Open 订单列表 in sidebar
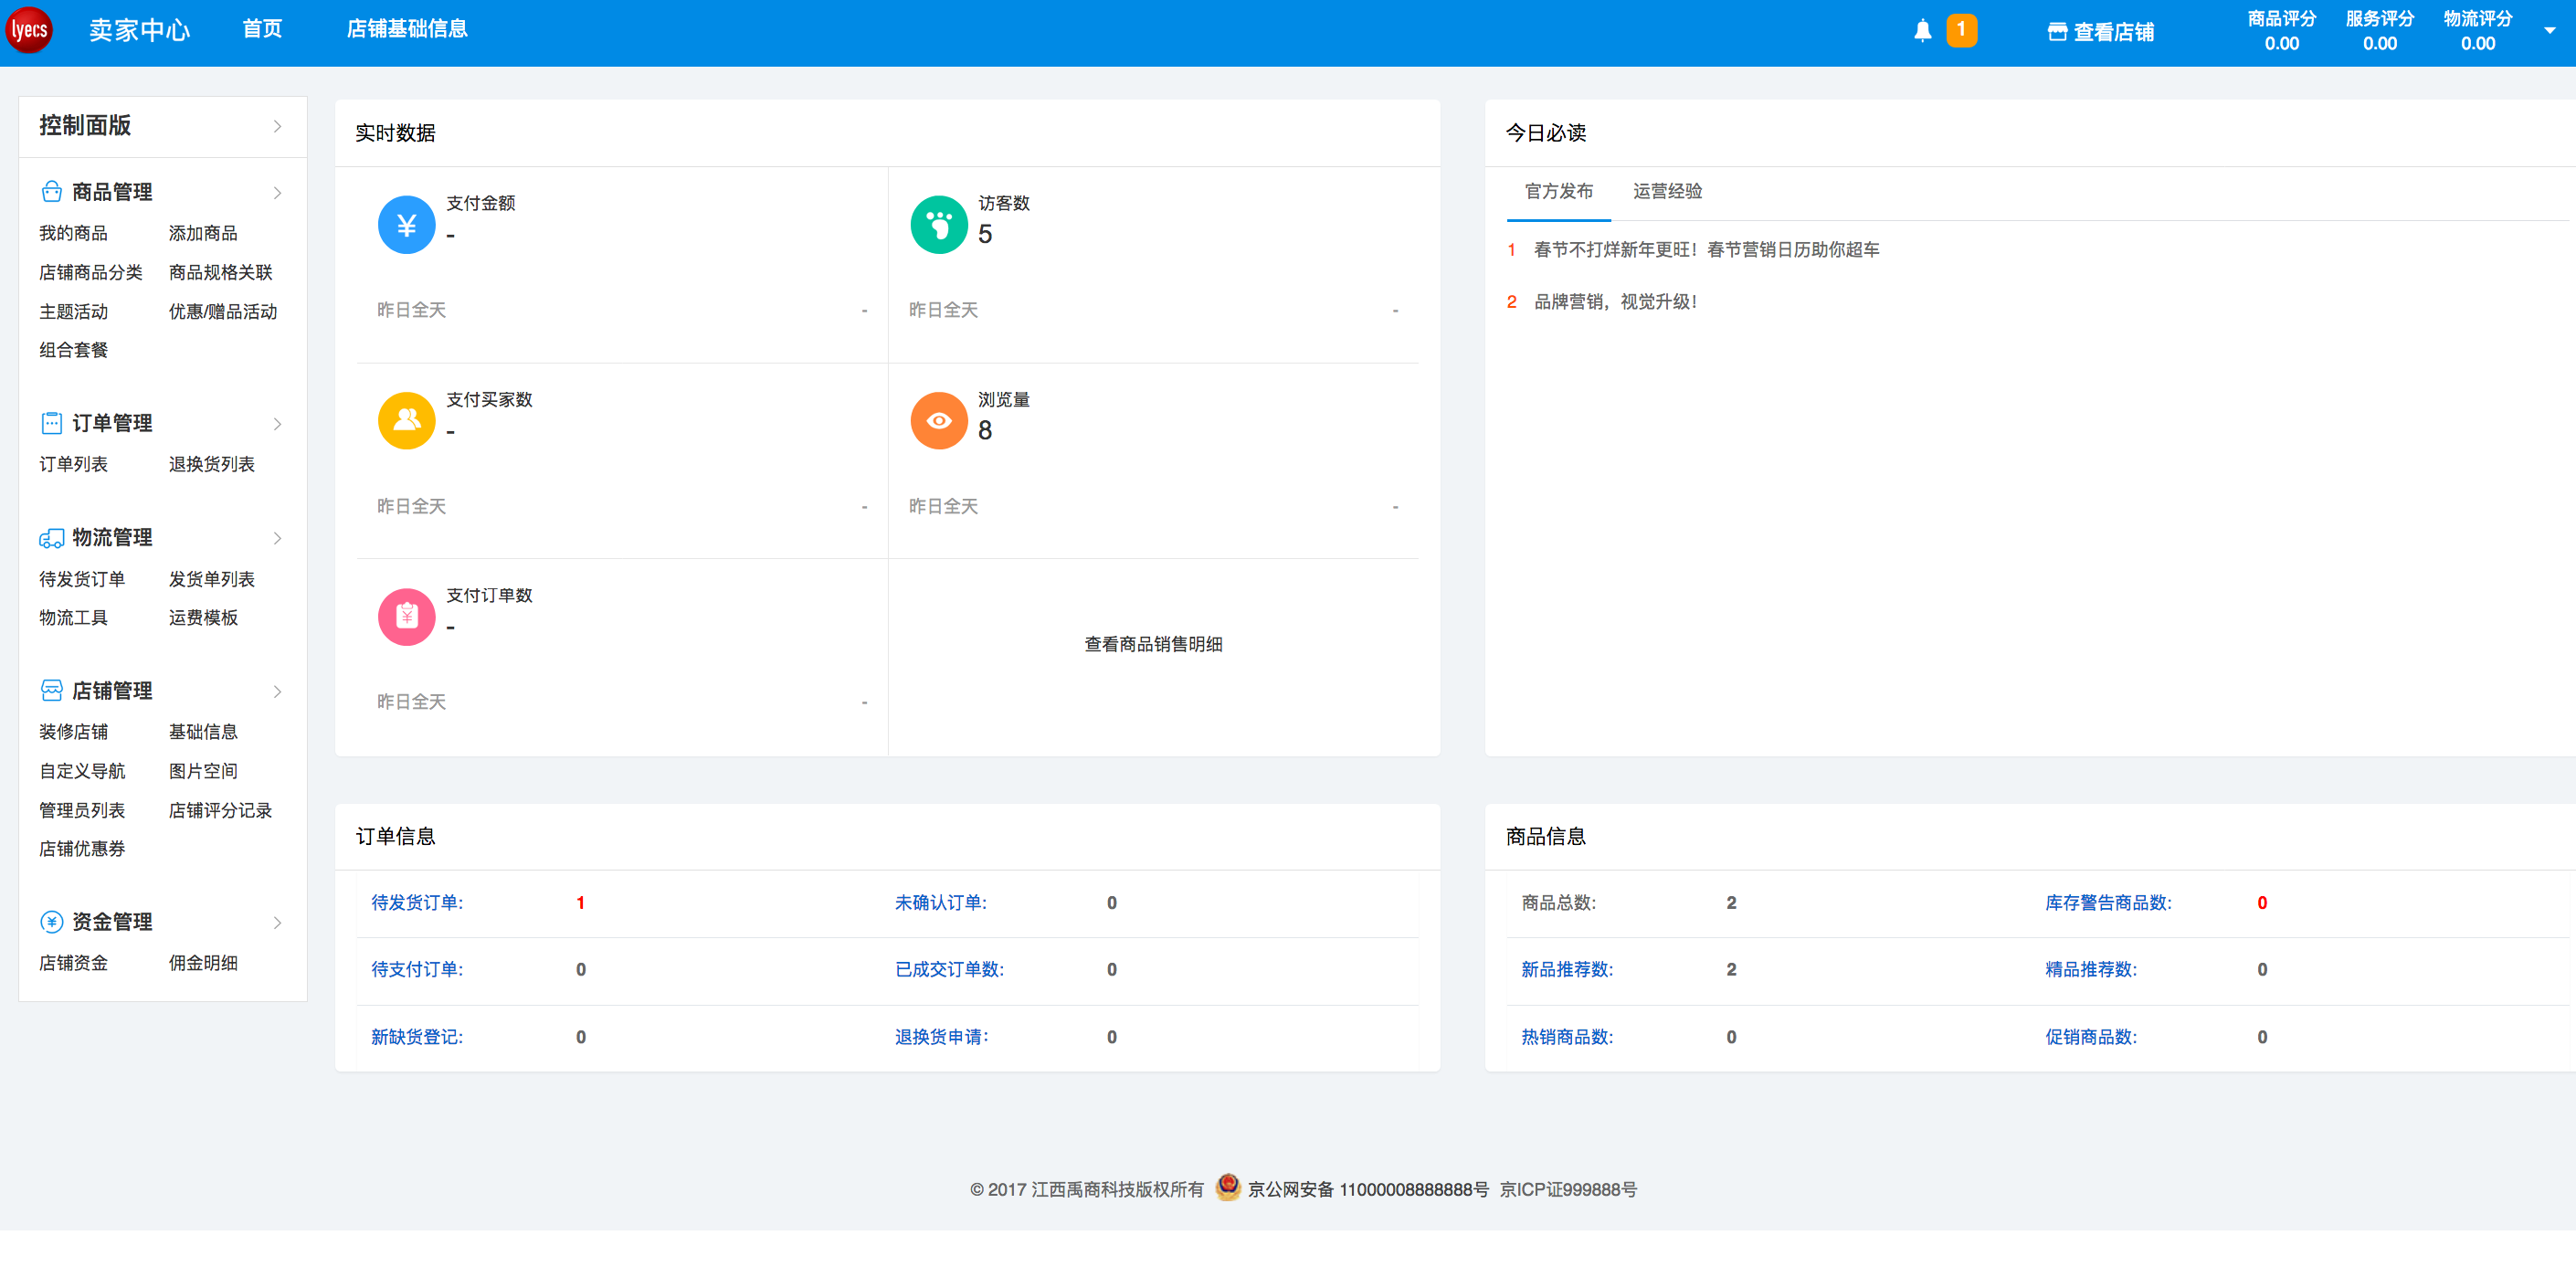The image size is (2576, 1288). [73, 464]
